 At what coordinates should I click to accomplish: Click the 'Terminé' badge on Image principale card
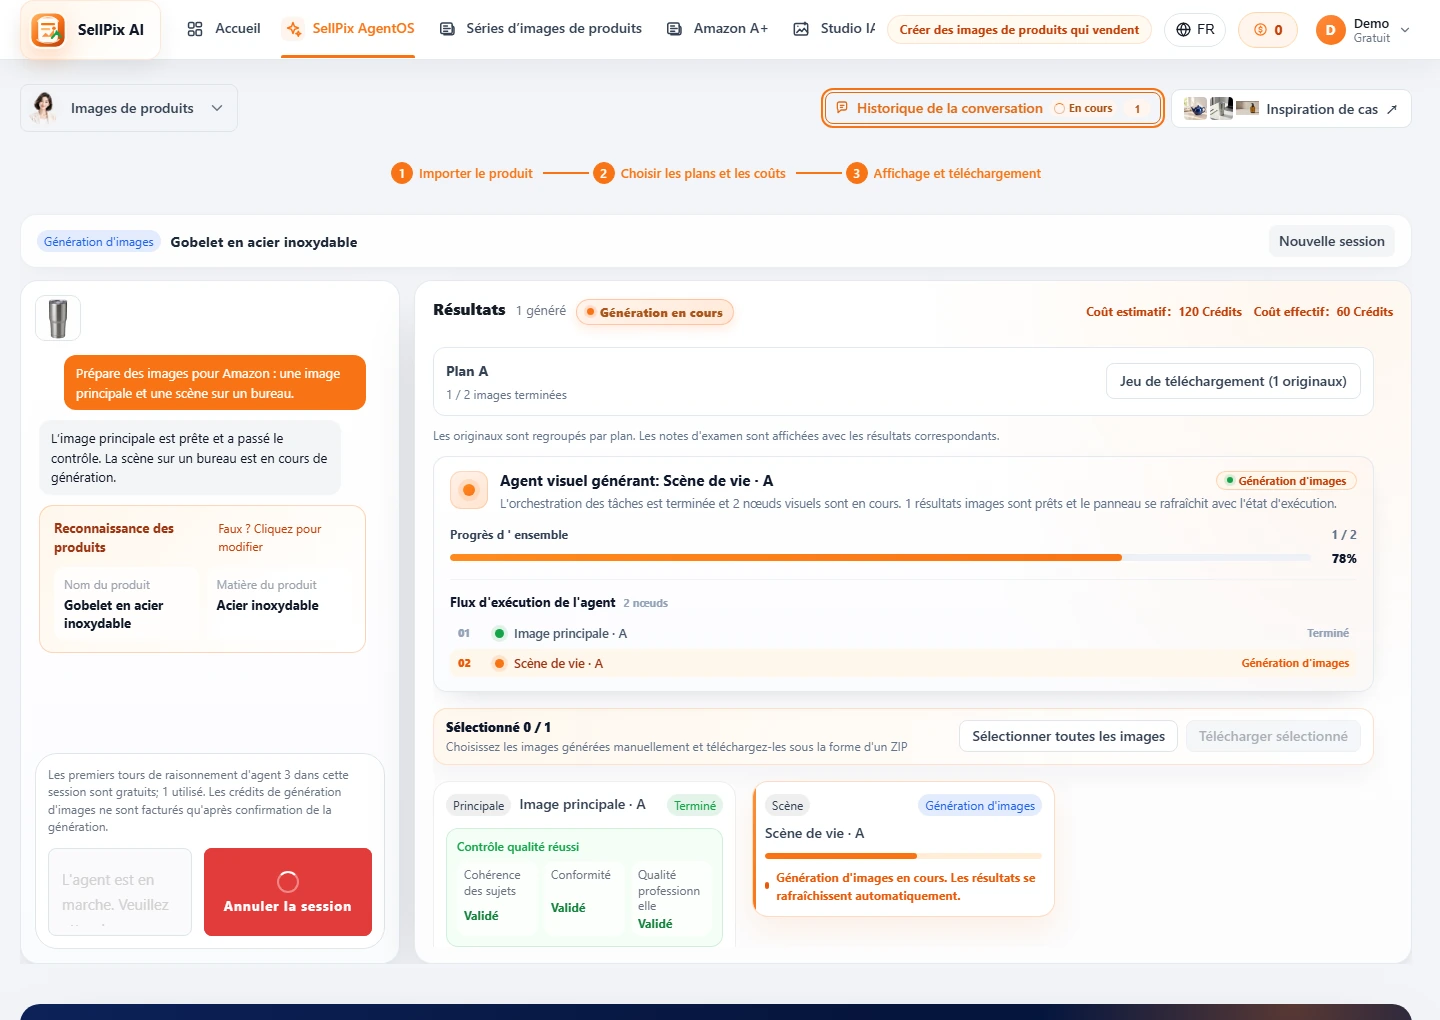pyautogui.click(x=695, y=806)
